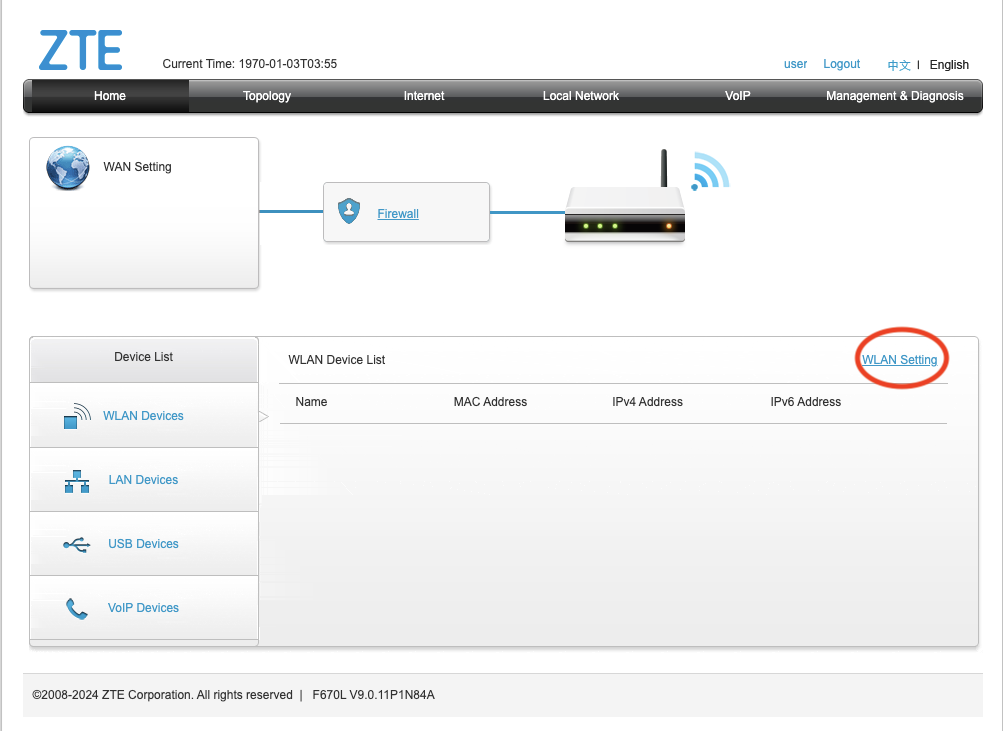Select the LAN Devices network icon
Image resolution: width=1003 pixels, height=731 pixels.
pos(75,479)
